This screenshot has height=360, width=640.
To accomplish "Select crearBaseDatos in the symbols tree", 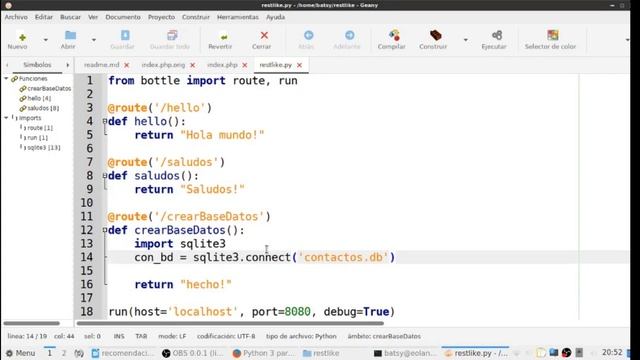I will click(x=49, y=89).
